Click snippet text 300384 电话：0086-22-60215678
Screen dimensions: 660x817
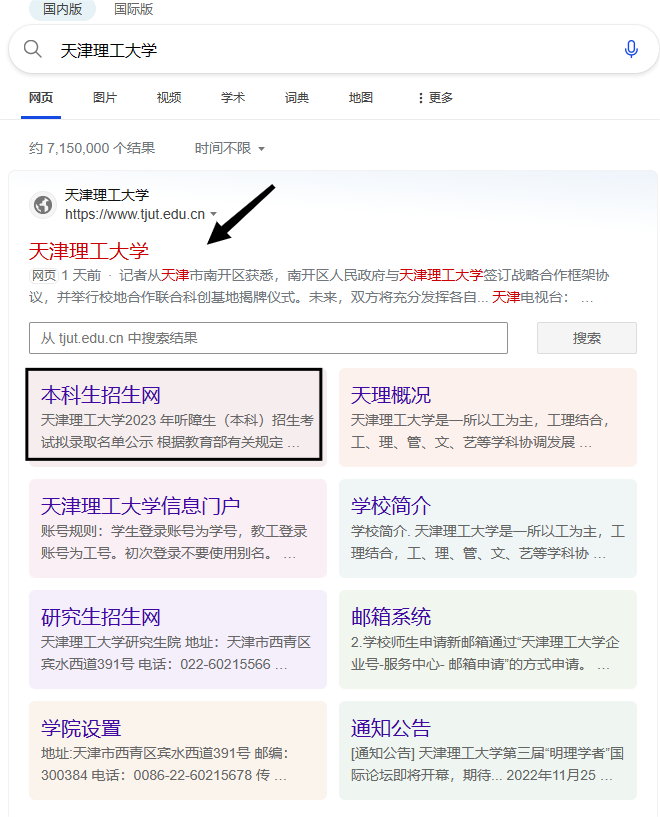pos(146,775)
